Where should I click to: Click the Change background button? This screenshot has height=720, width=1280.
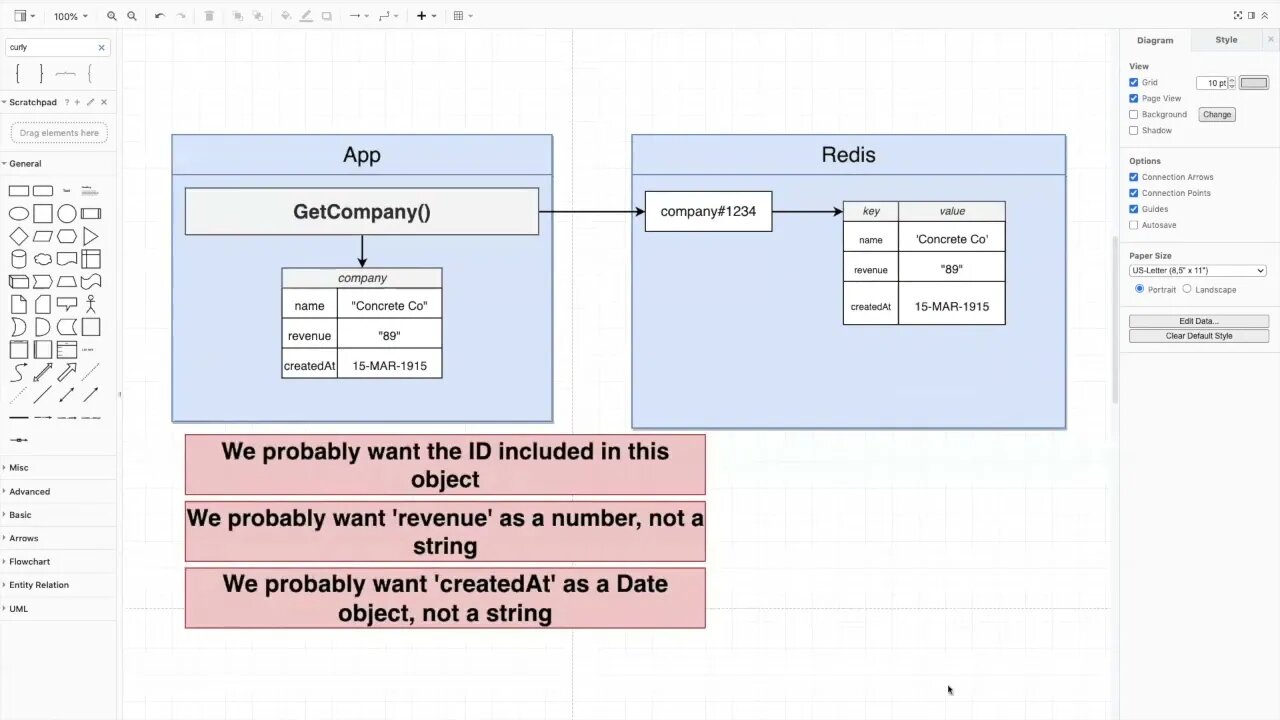1217,115
